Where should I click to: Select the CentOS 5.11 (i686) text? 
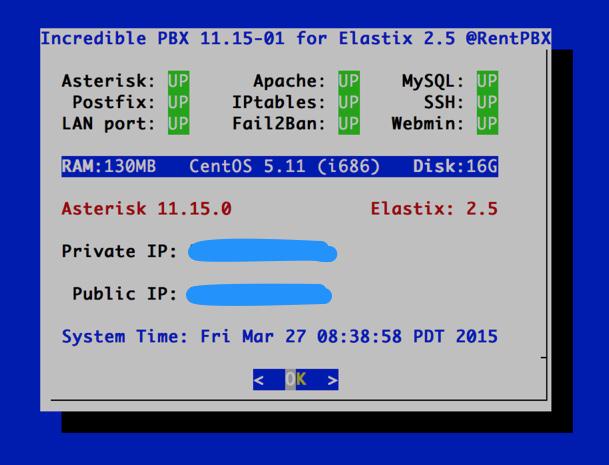coord(284,166)
